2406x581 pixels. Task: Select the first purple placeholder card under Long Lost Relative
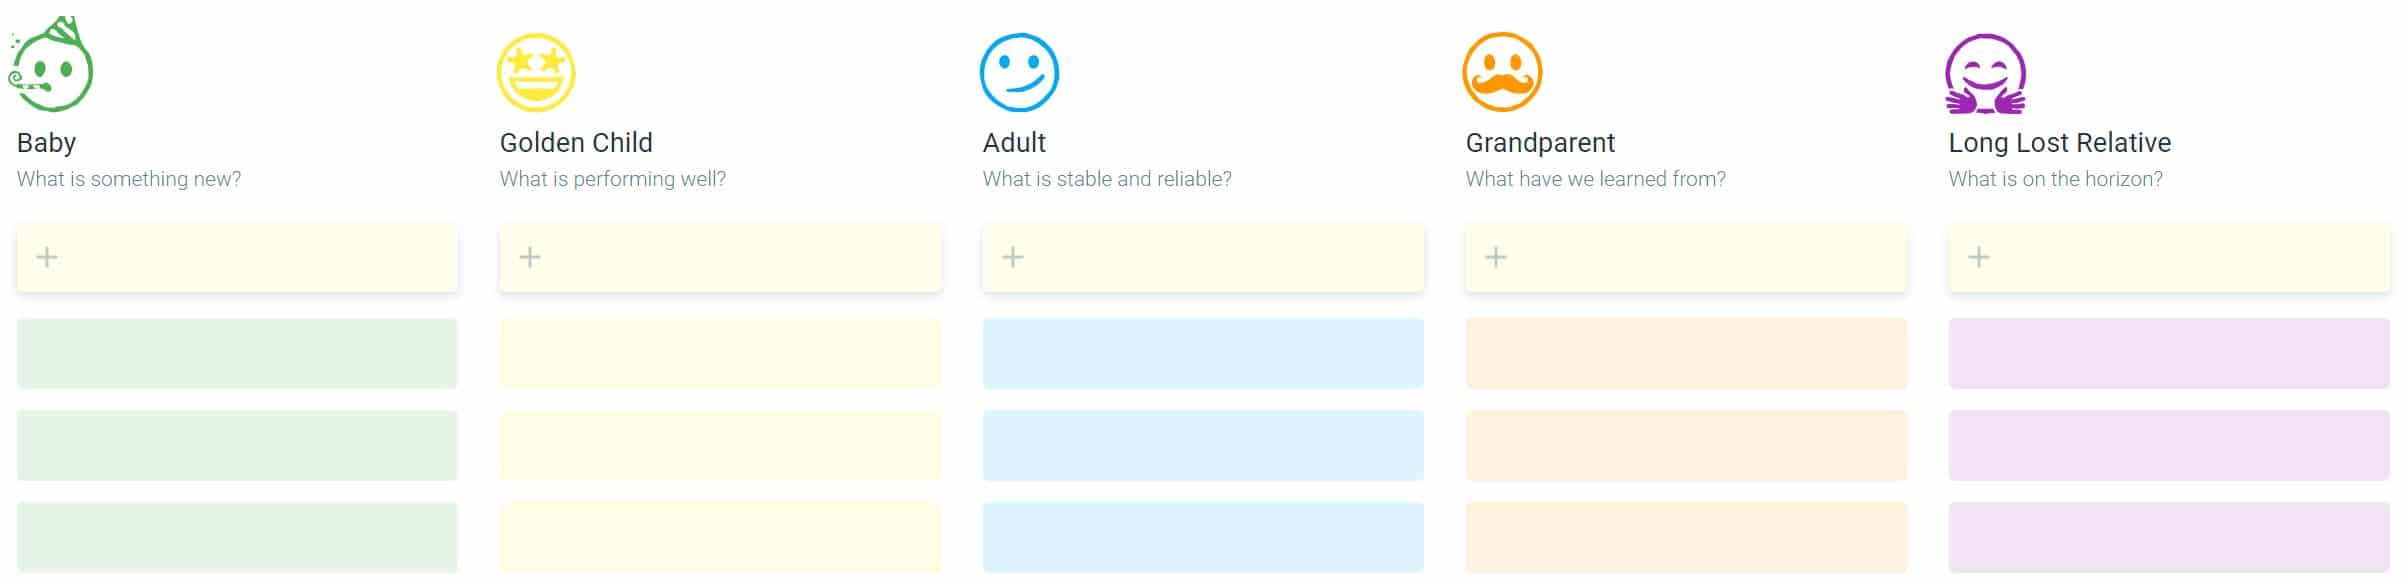click(2169, 353)
